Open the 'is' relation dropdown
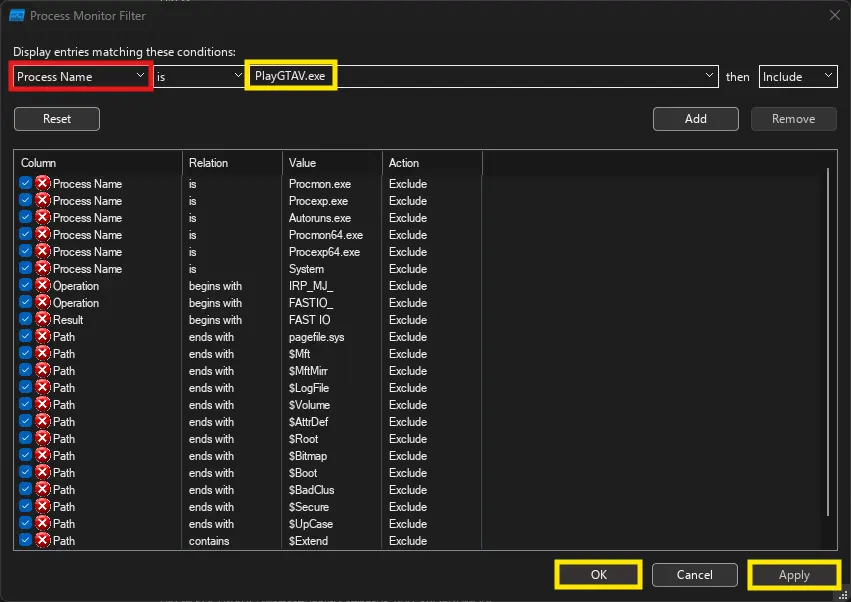The height and width of the screenshot is (602, 851). tap(199, 77)
